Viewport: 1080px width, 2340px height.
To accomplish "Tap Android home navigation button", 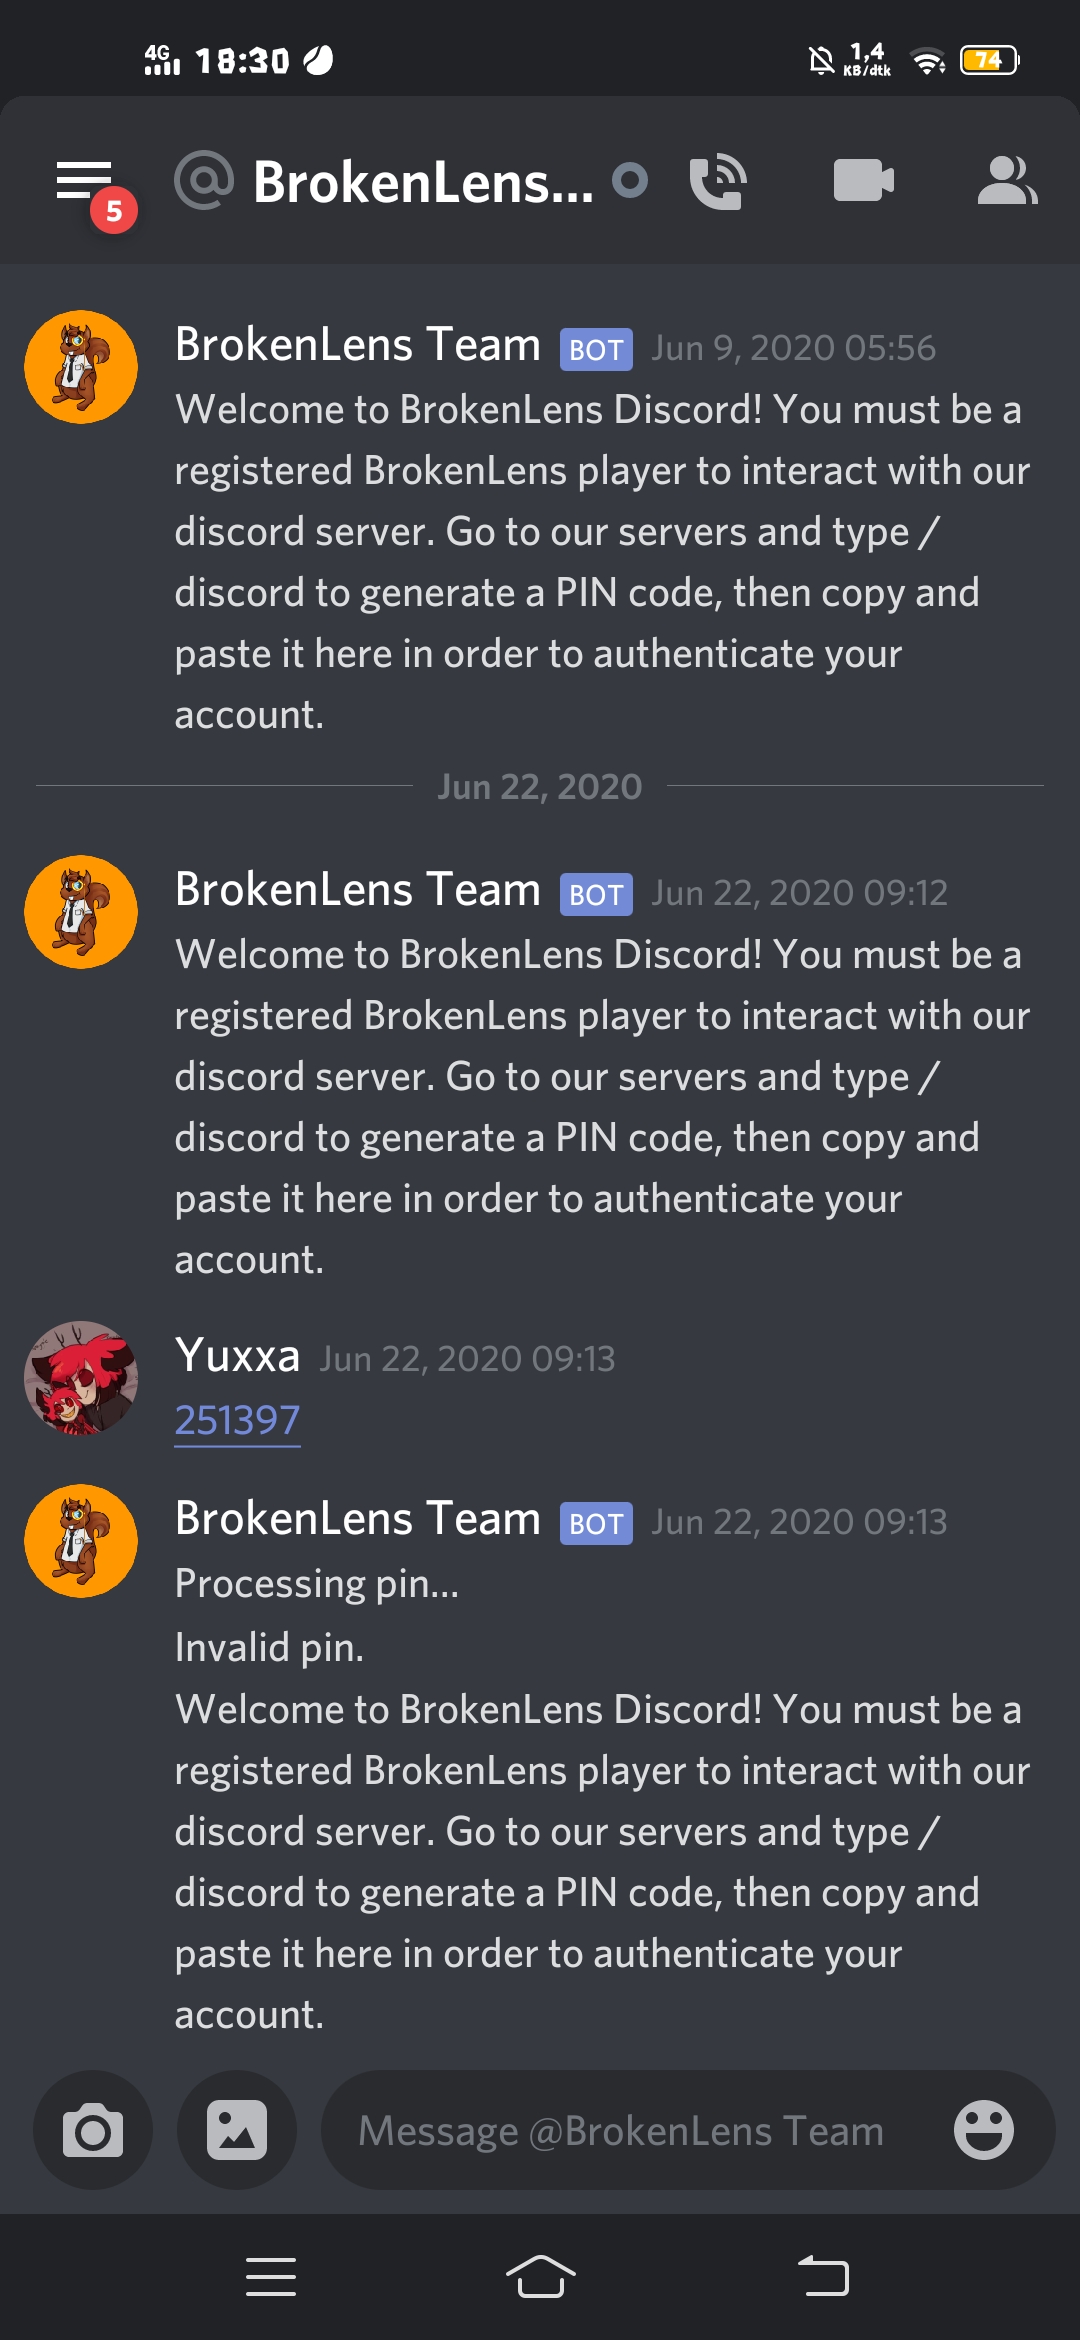I will click(x=540, y=2277).
